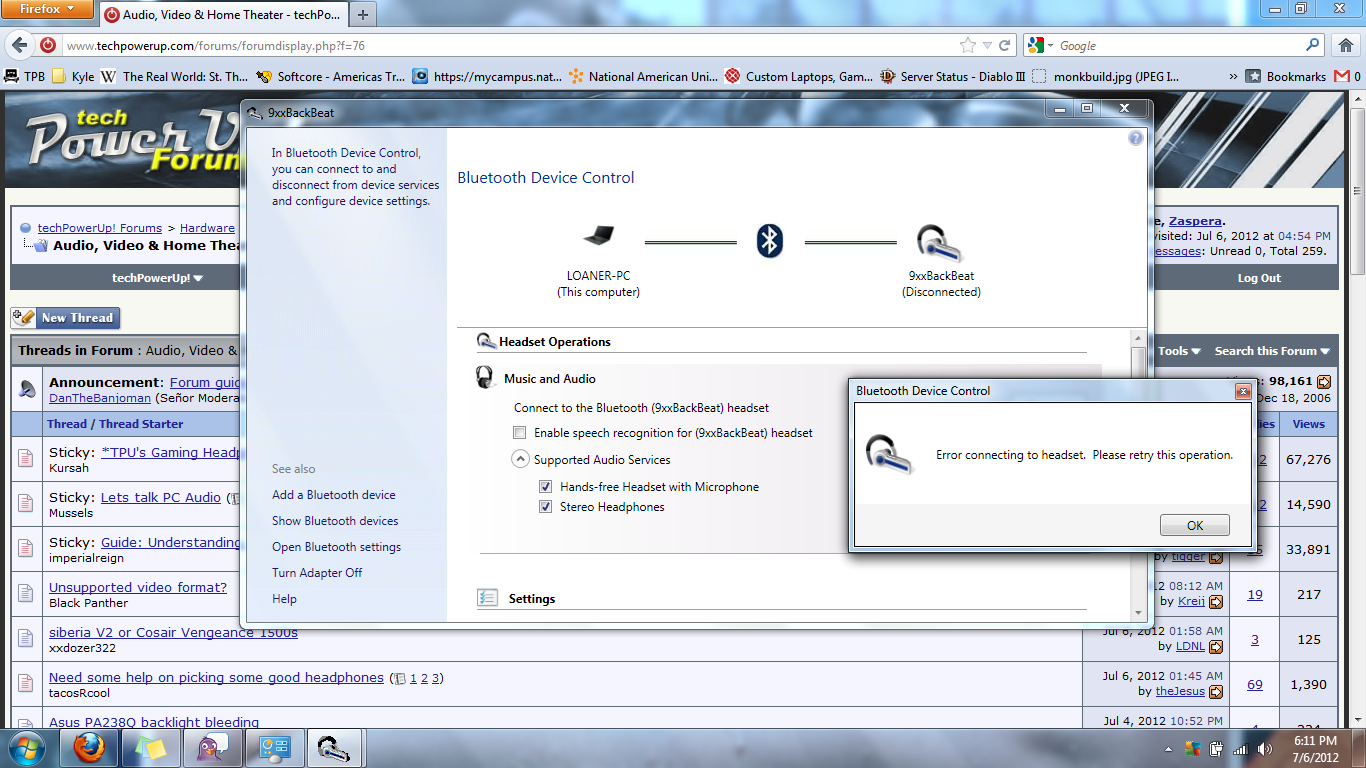The image size is (1366, 768).
Task: Open Need some help picking headphones thread
Action: tap(216, 677)
